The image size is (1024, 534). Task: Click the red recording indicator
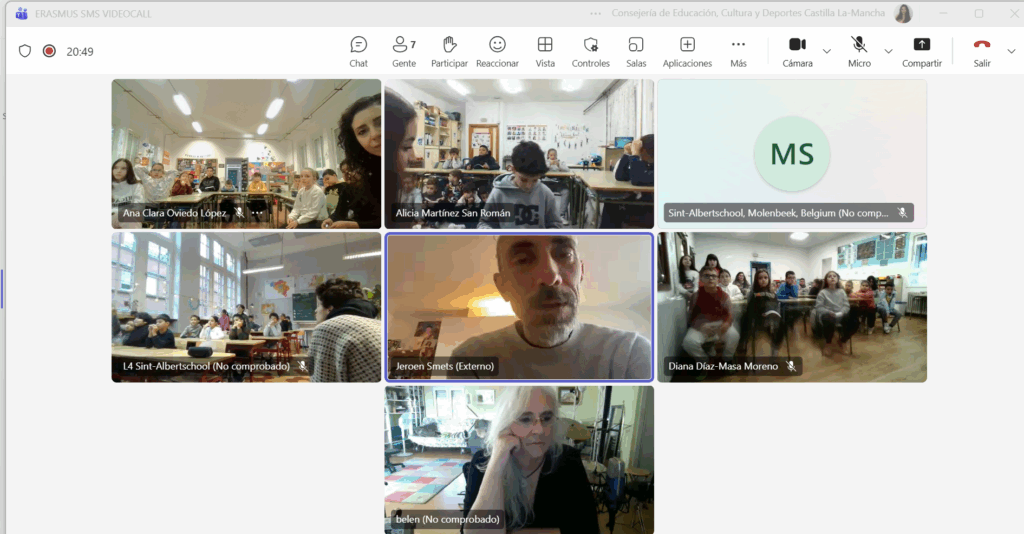(x=49, y=51)
